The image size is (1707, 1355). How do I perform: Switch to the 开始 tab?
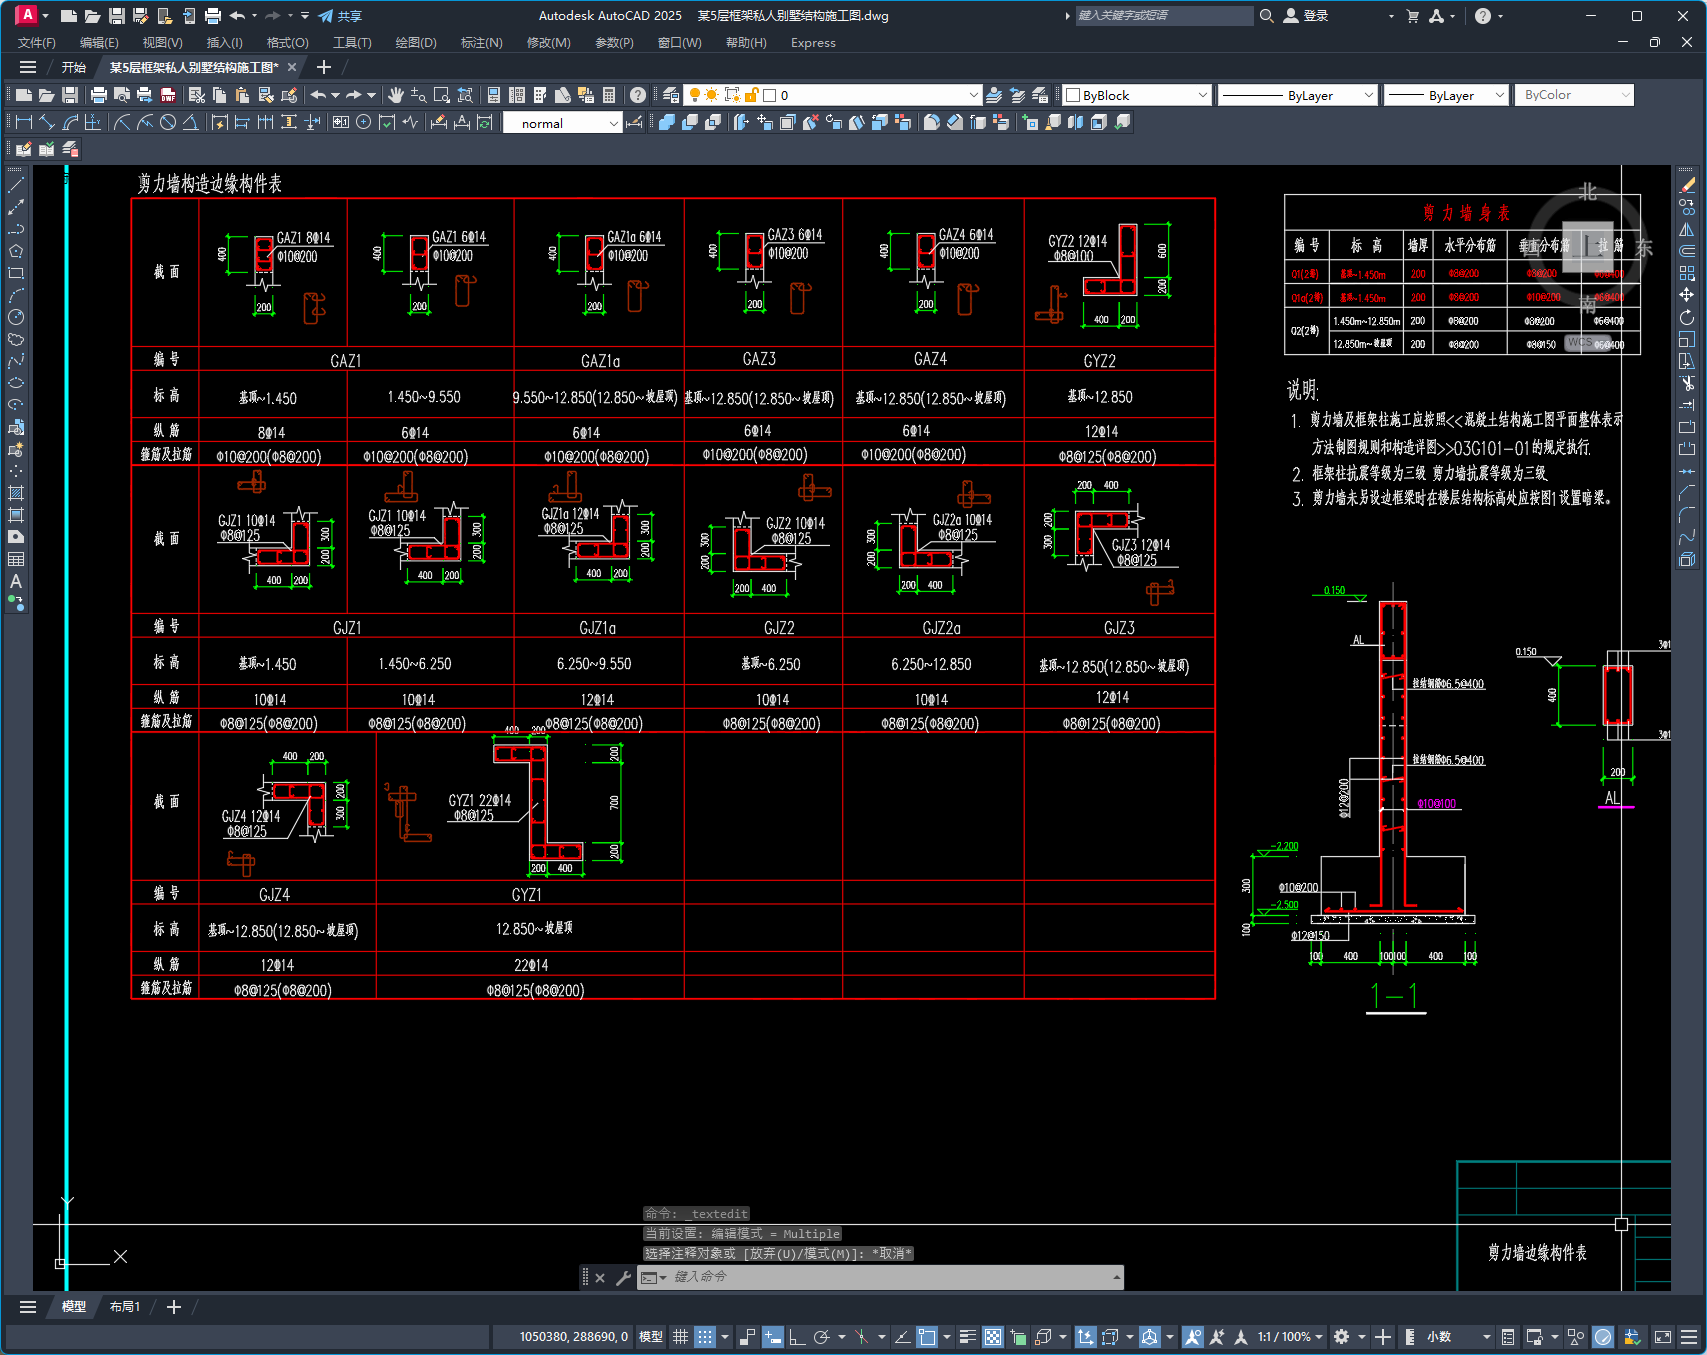pyautogui.click(x=74, y=68)
